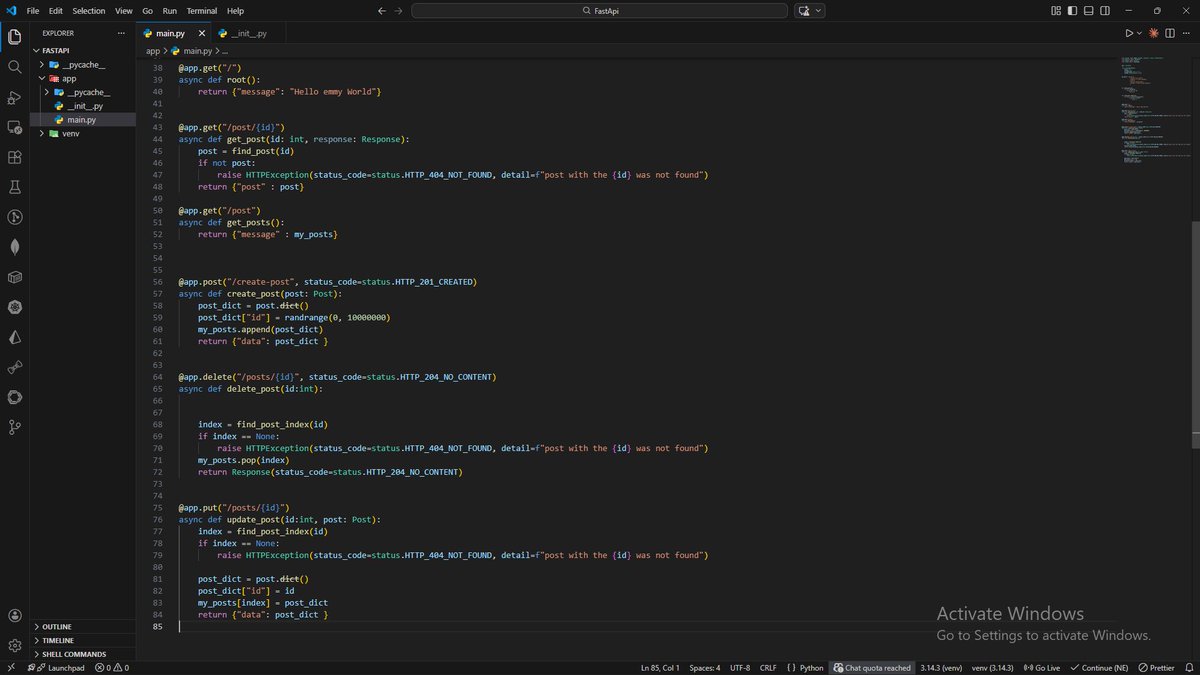Image resolution: width=1200 pixels, height=675 pixels.
Task: Open the Help menu
Action: 235,10
